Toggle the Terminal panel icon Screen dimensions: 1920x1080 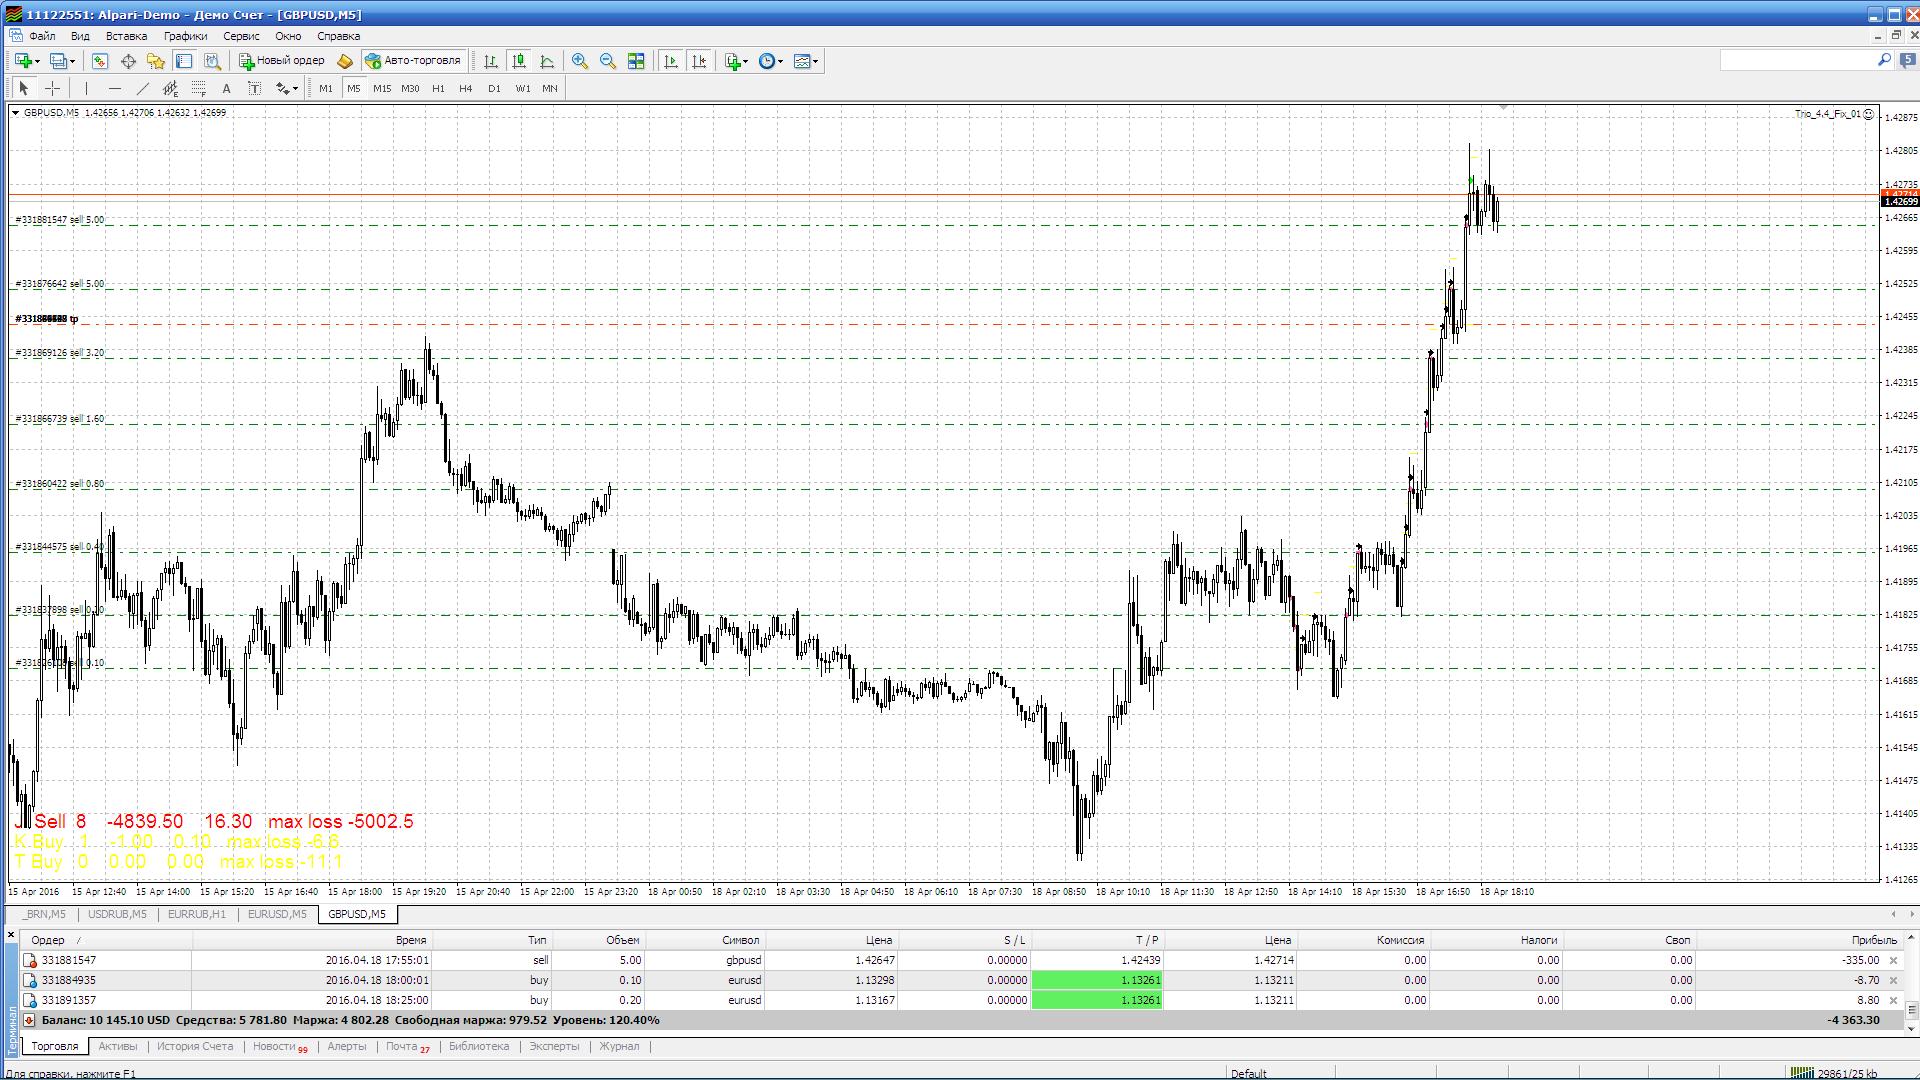tap(184, 61)
